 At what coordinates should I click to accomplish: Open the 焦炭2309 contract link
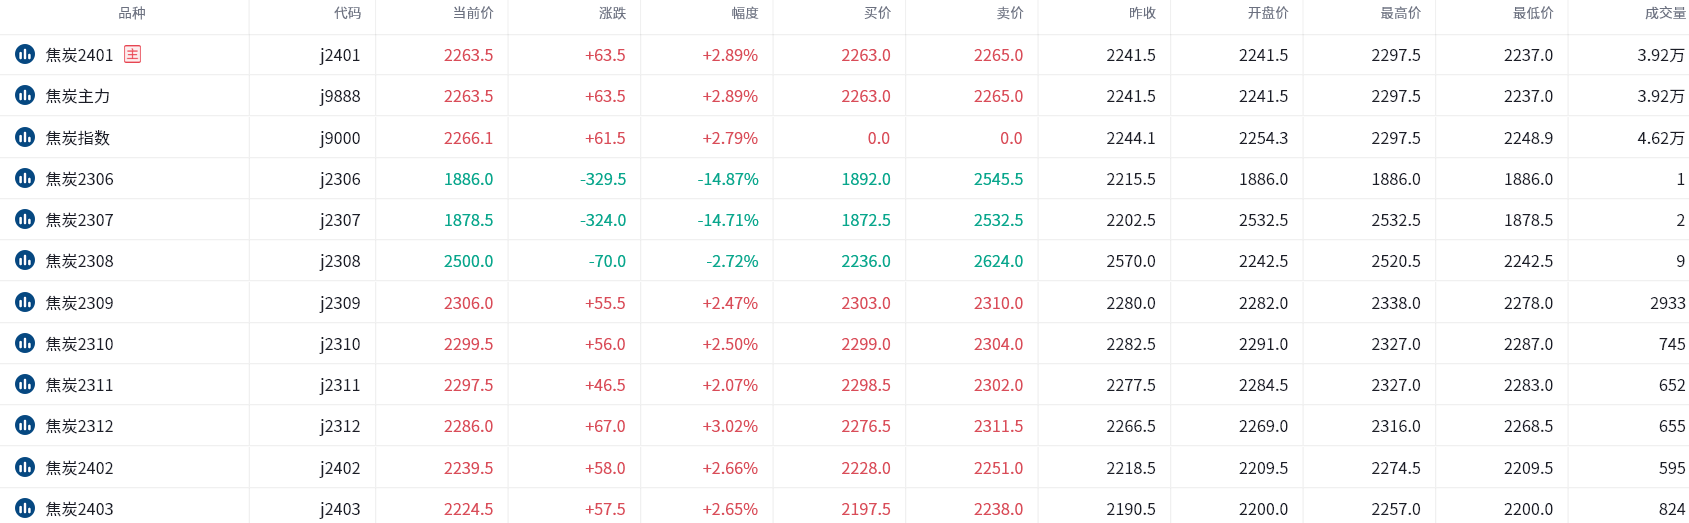tap(80, 303)
